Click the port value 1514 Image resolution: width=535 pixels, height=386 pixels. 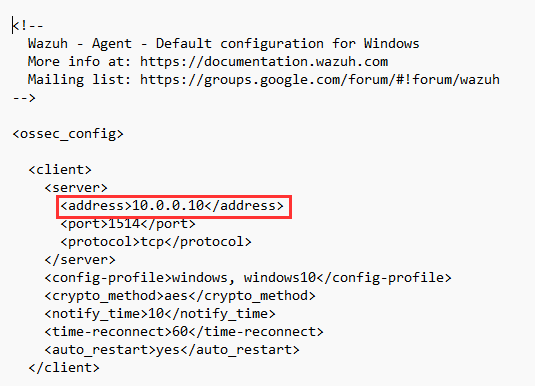(x=124, y=224)
